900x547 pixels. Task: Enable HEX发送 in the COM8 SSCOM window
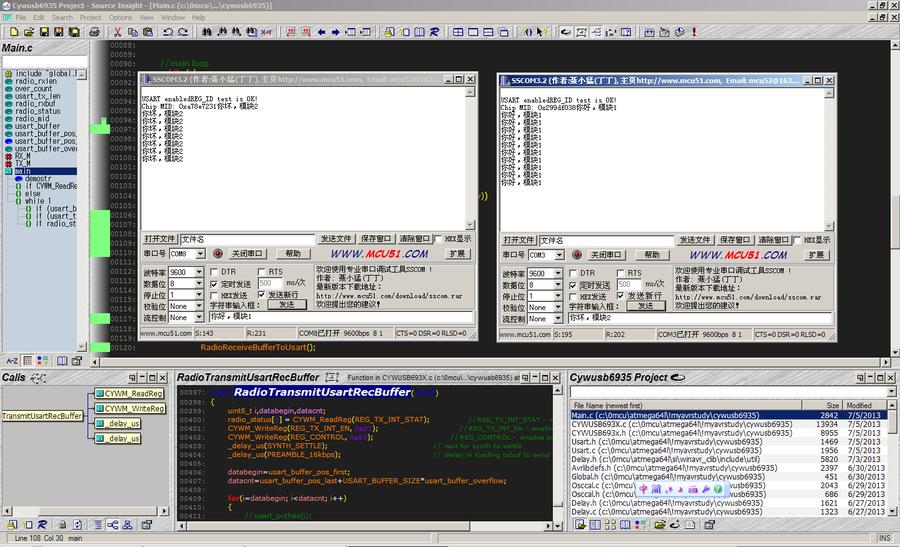point(214,295)
